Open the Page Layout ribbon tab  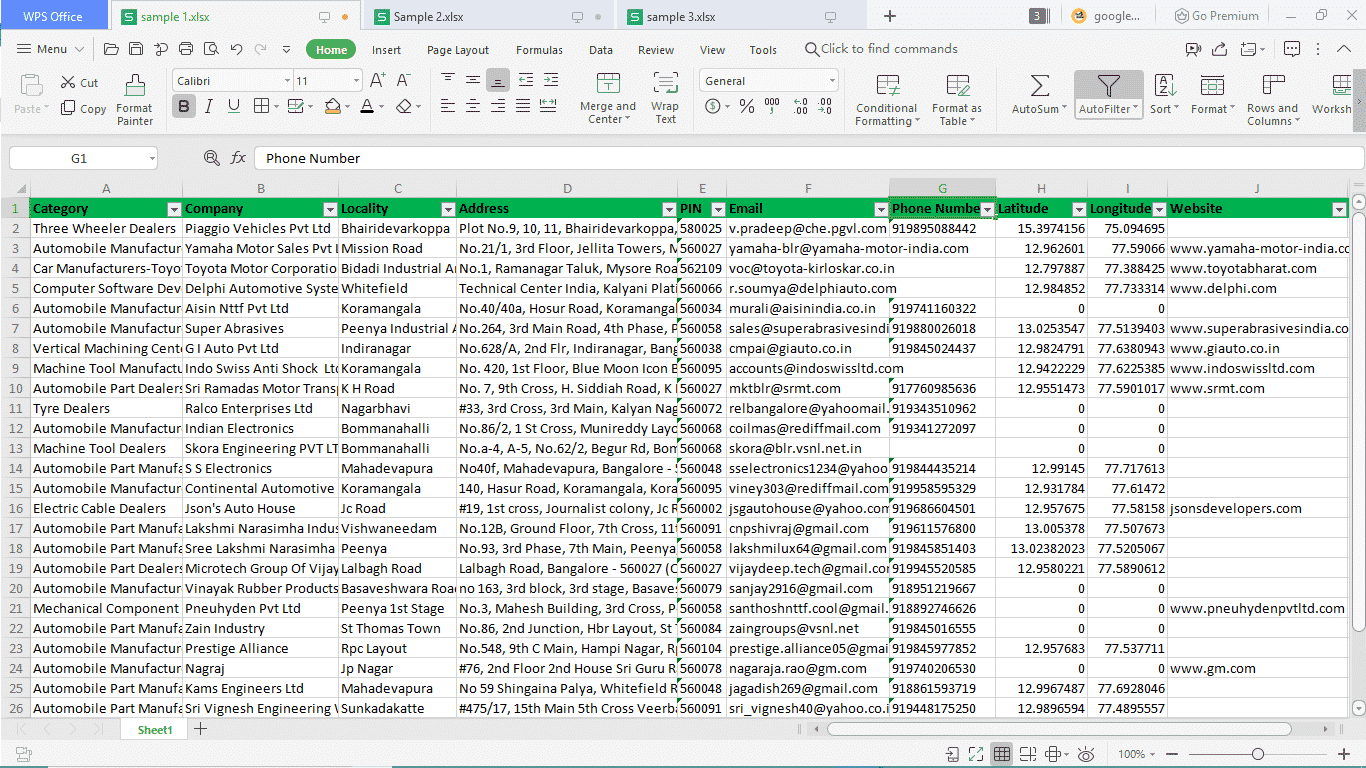[x=458, y=50]
